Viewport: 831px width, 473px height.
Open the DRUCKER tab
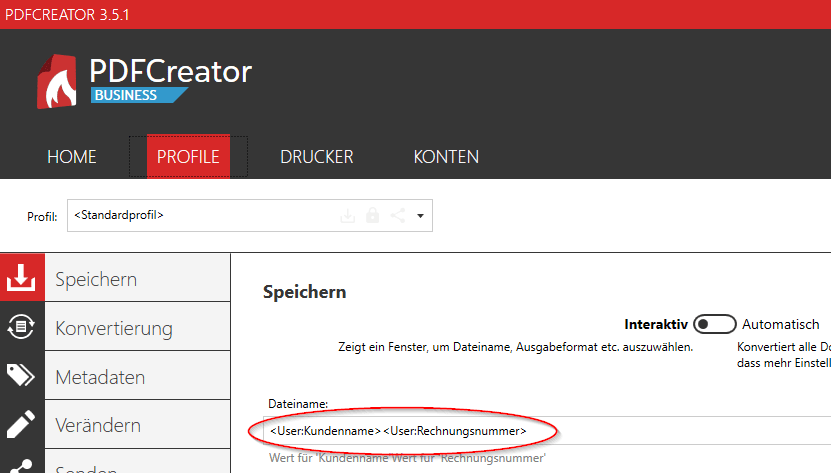tap(316, 157)
